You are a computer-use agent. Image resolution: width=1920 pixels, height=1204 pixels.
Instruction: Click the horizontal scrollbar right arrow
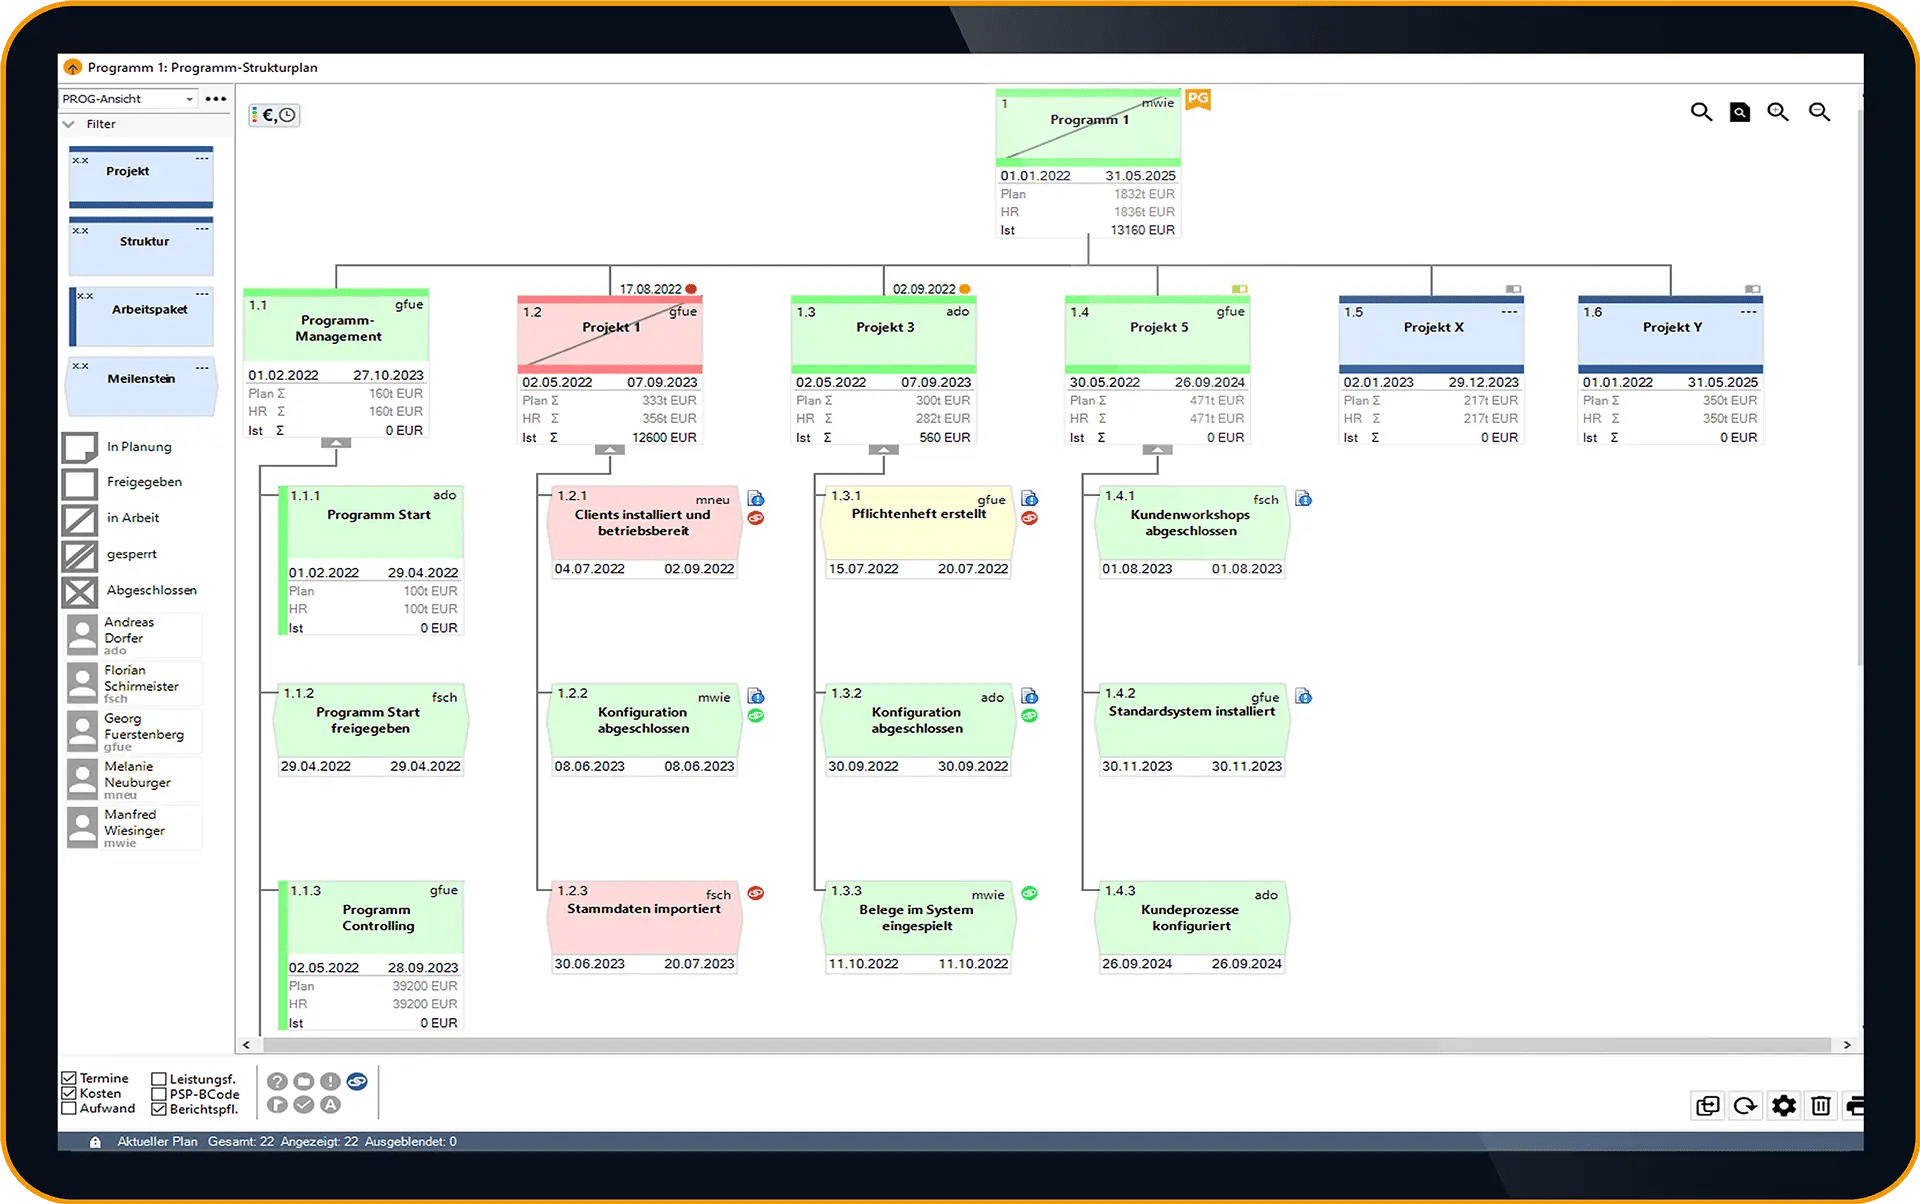point(1846,1045)
